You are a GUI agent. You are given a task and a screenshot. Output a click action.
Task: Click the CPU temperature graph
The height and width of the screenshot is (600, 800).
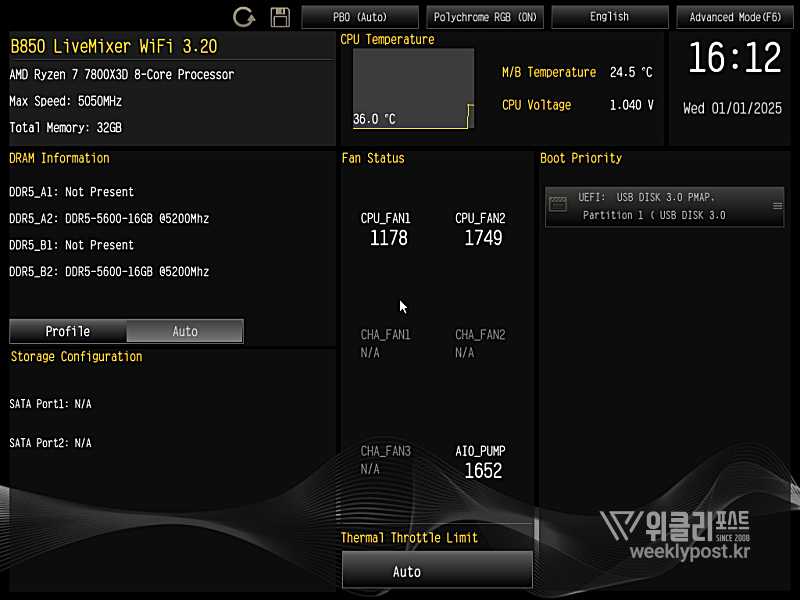click(x=413, y=88)
